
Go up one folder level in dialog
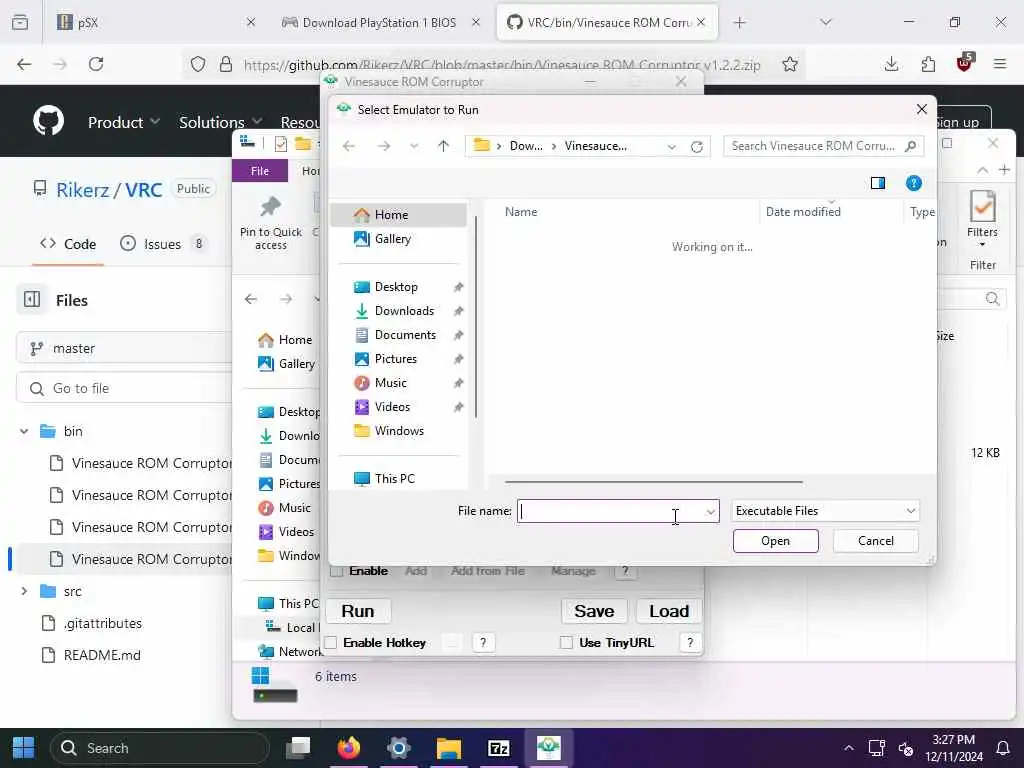point(443,146)
